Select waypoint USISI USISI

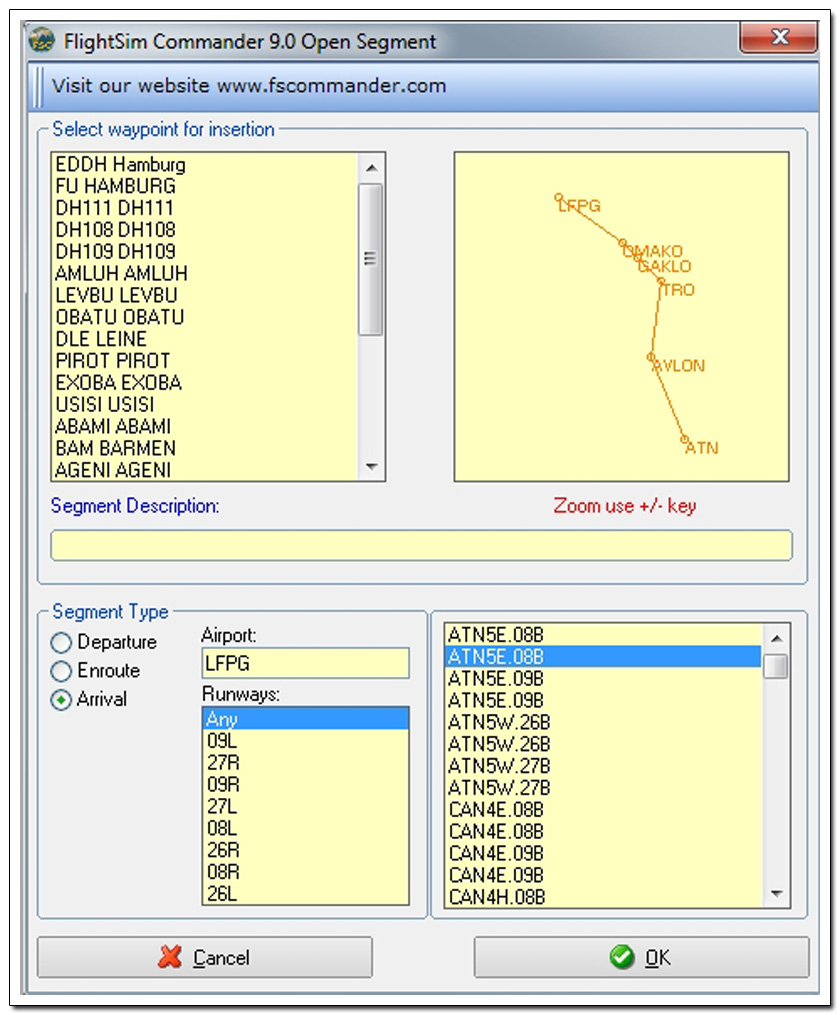(204, 405)
